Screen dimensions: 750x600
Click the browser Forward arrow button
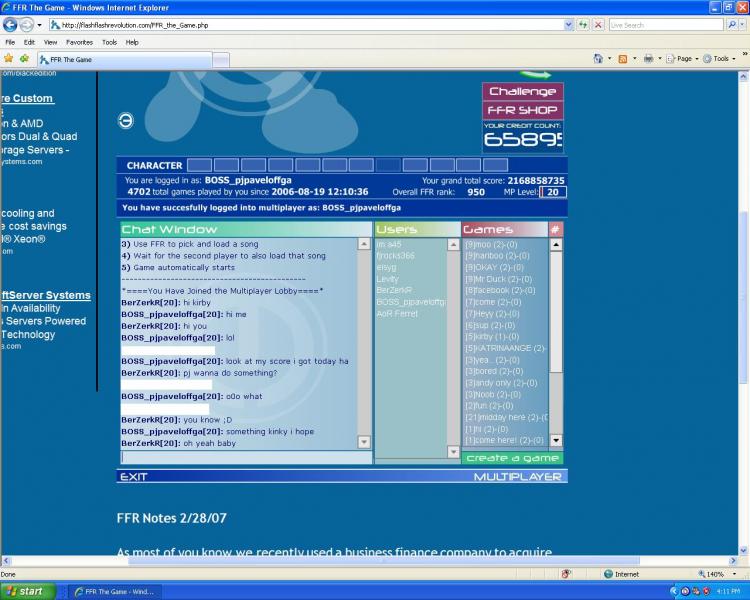26,25
